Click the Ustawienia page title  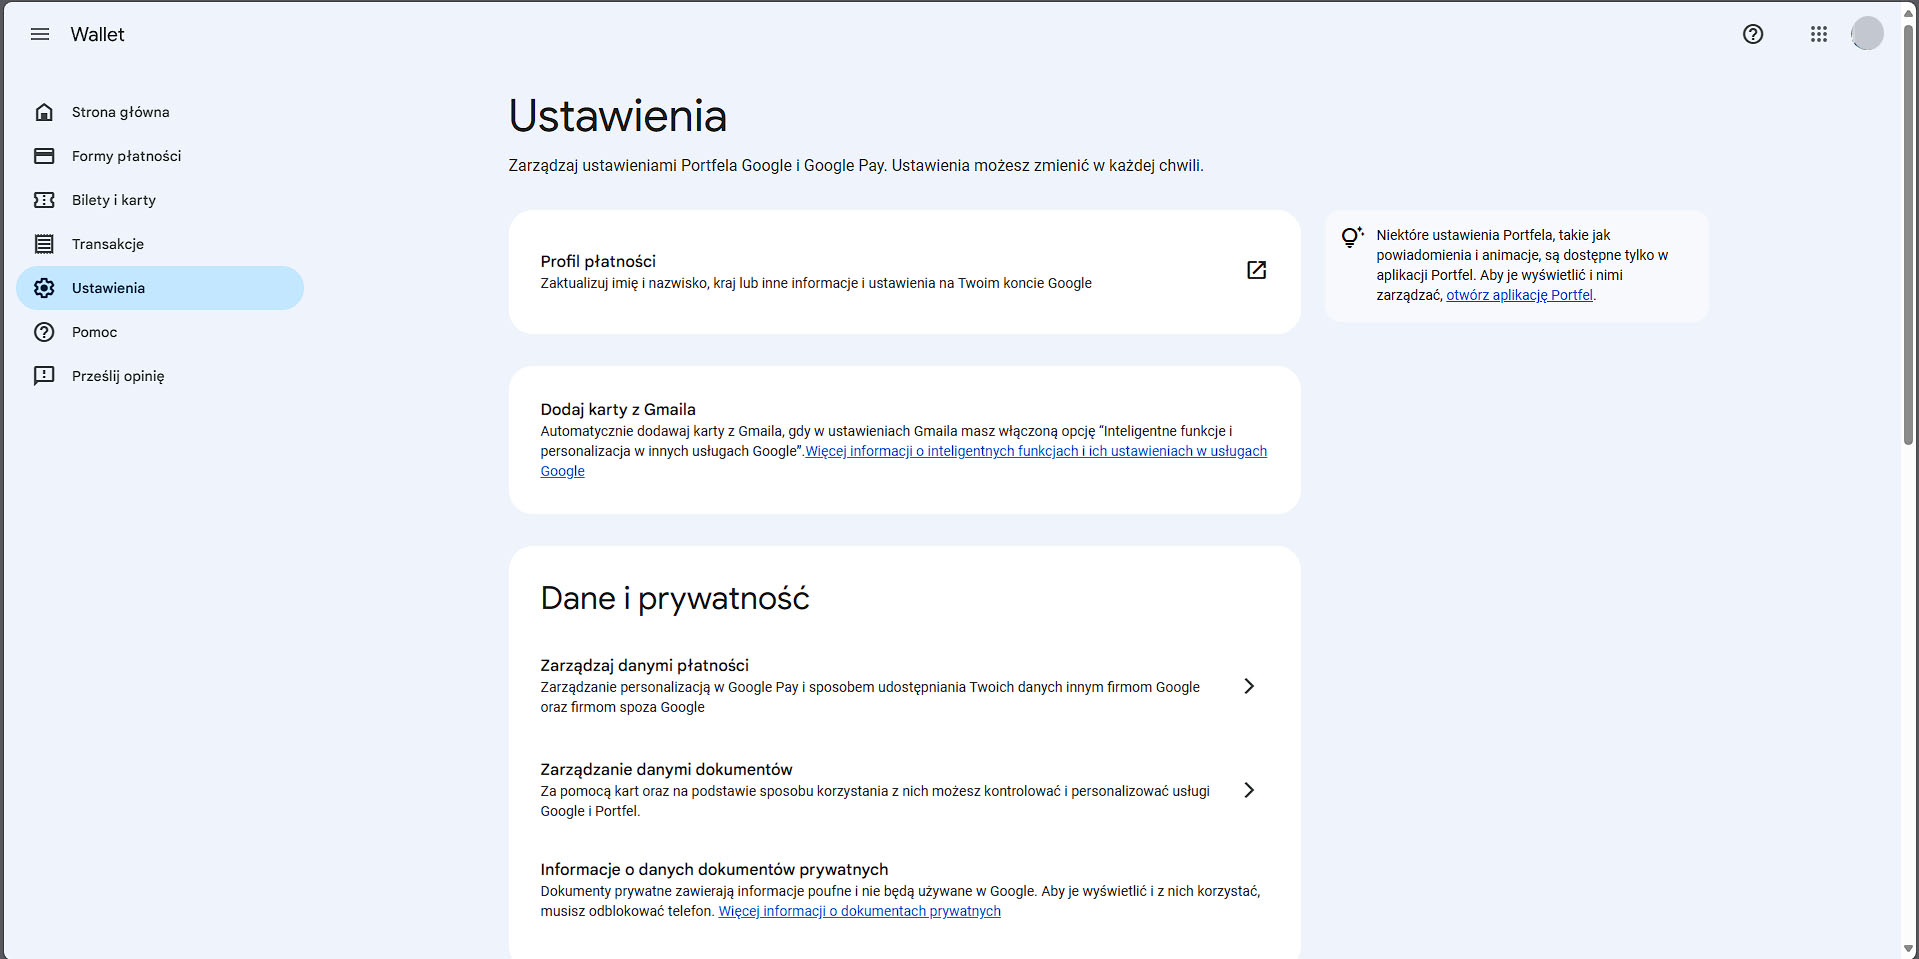click(617, 116)
